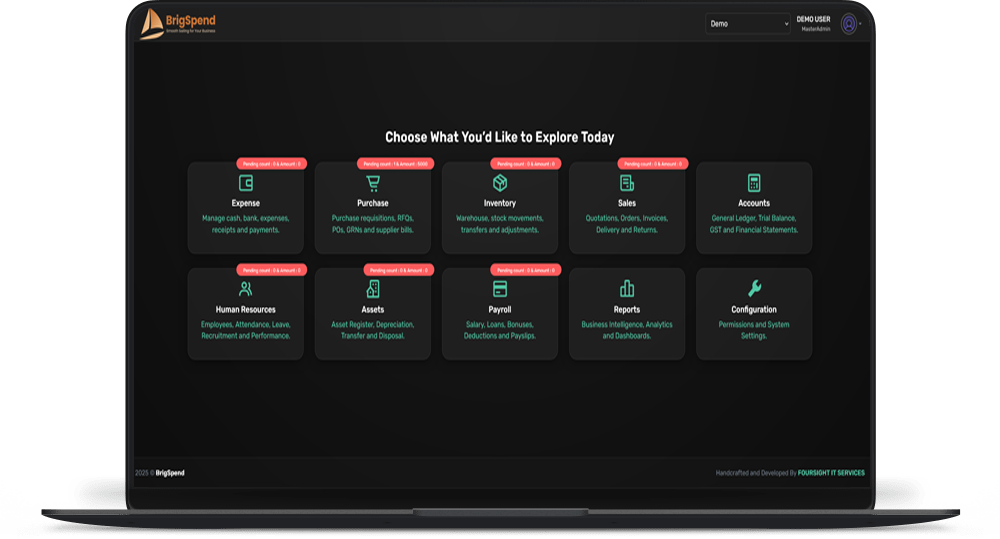
Task: Select the Configuration wrench icon
Action: tap(754, 289)
